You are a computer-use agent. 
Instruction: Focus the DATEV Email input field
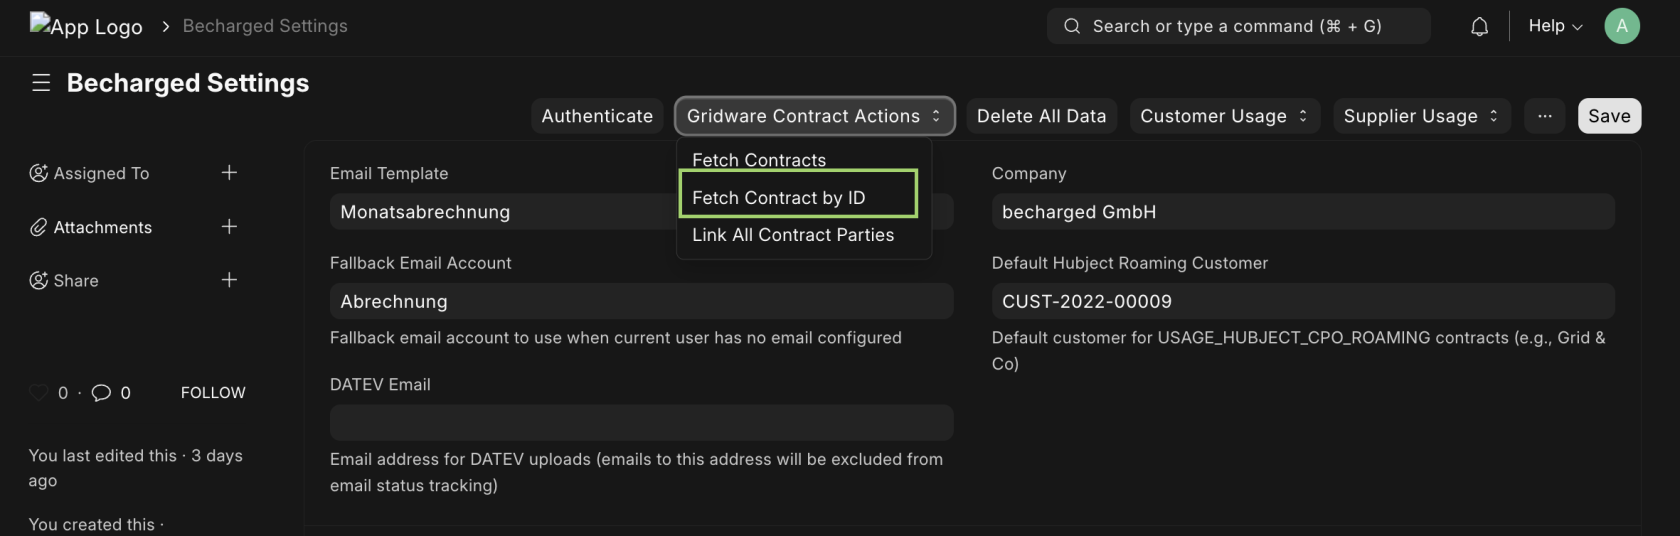pyautogui.click(x=641, y=423)
